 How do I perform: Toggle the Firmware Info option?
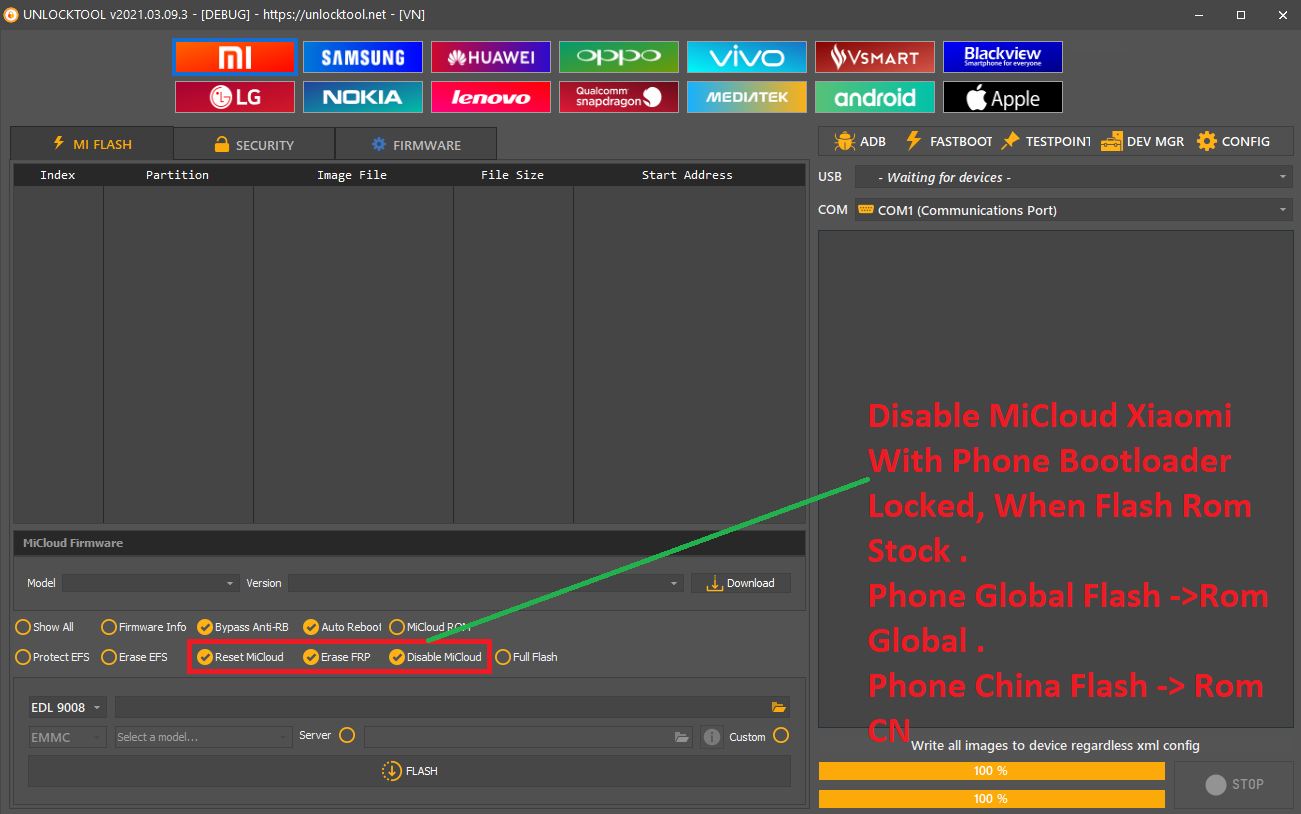pos(144,627)
